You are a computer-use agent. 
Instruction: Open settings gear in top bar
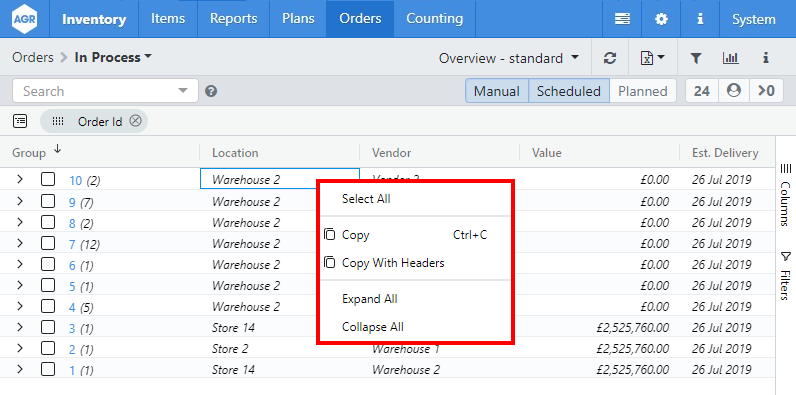pos(661,19)
